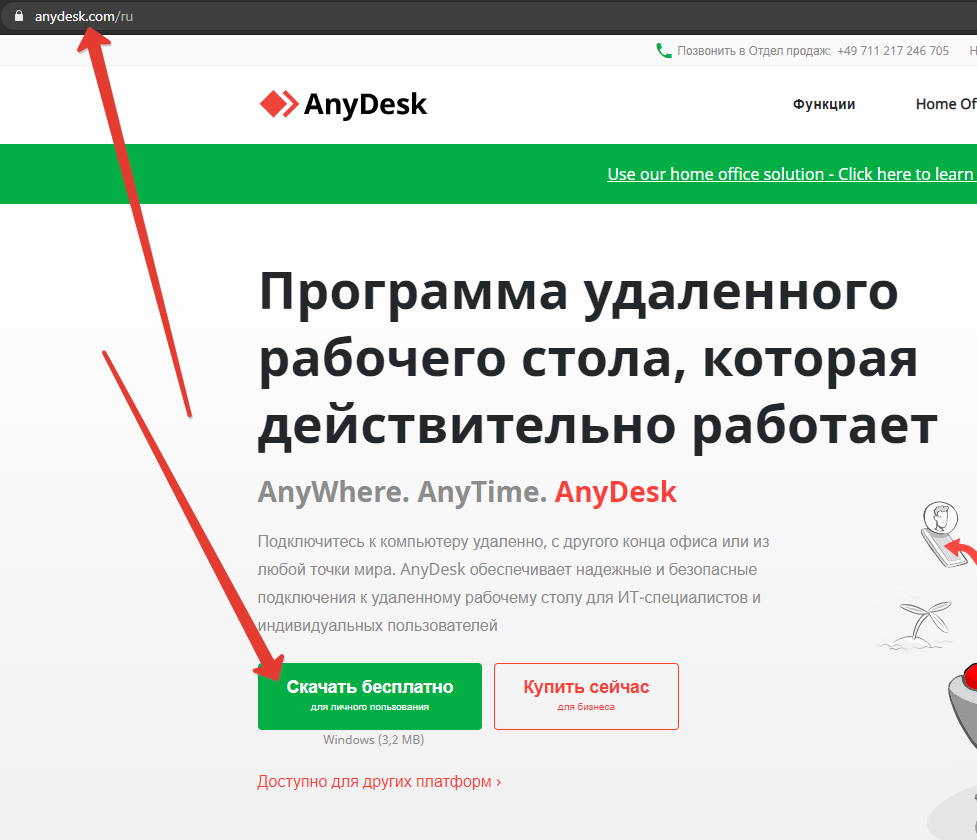
Task: Open the Home Office navigation item
Action: [945, 104]
